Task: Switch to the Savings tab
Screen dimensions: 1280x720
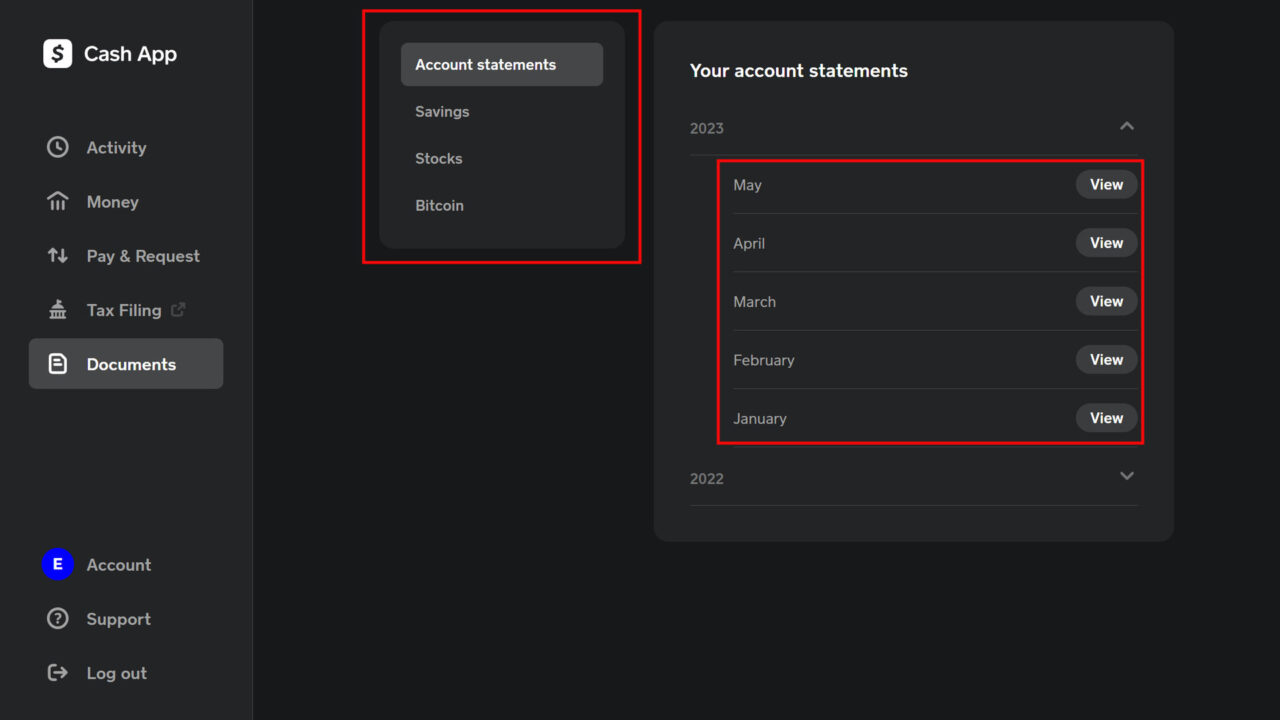Action: (442, 111)
